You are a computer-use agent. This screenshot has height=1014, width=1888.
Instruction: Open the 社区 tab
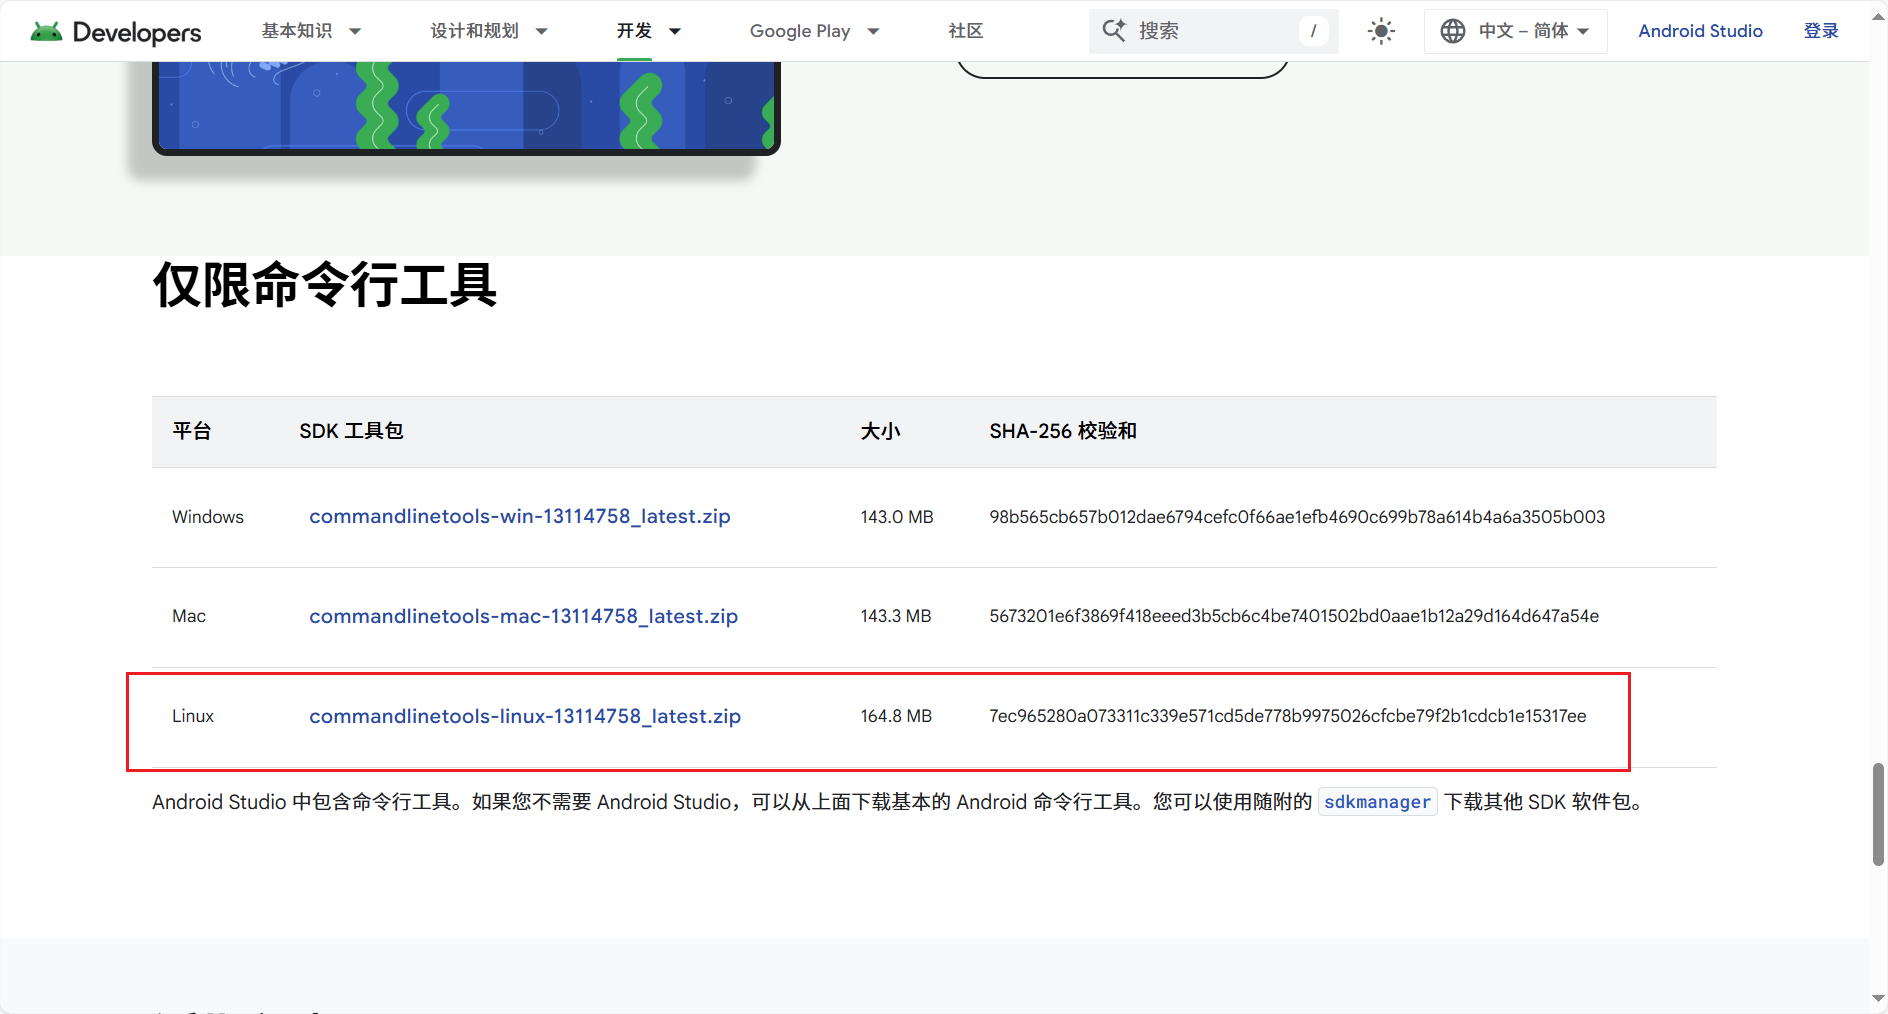(966, 31)
